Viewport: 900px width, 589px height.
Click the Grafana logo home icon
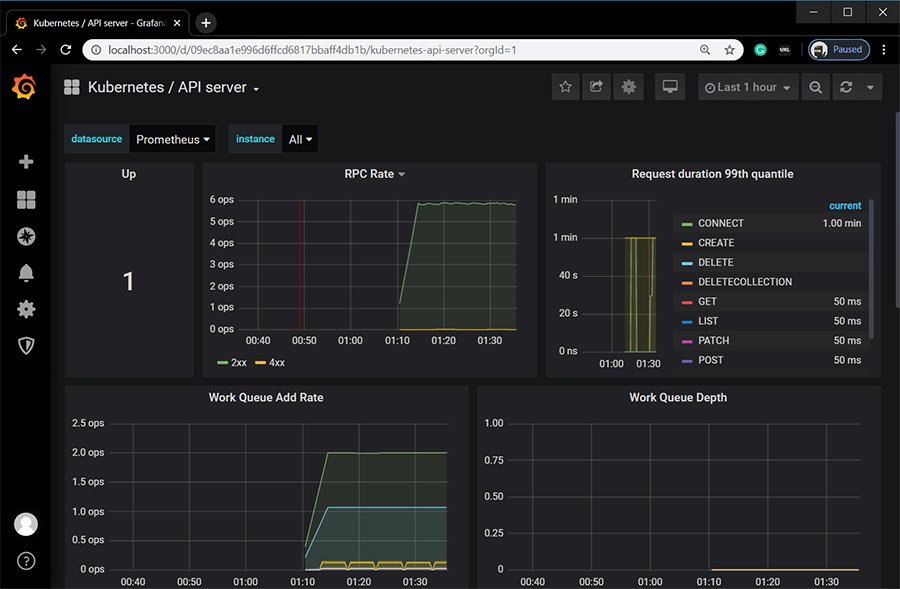tap(26, 88)
